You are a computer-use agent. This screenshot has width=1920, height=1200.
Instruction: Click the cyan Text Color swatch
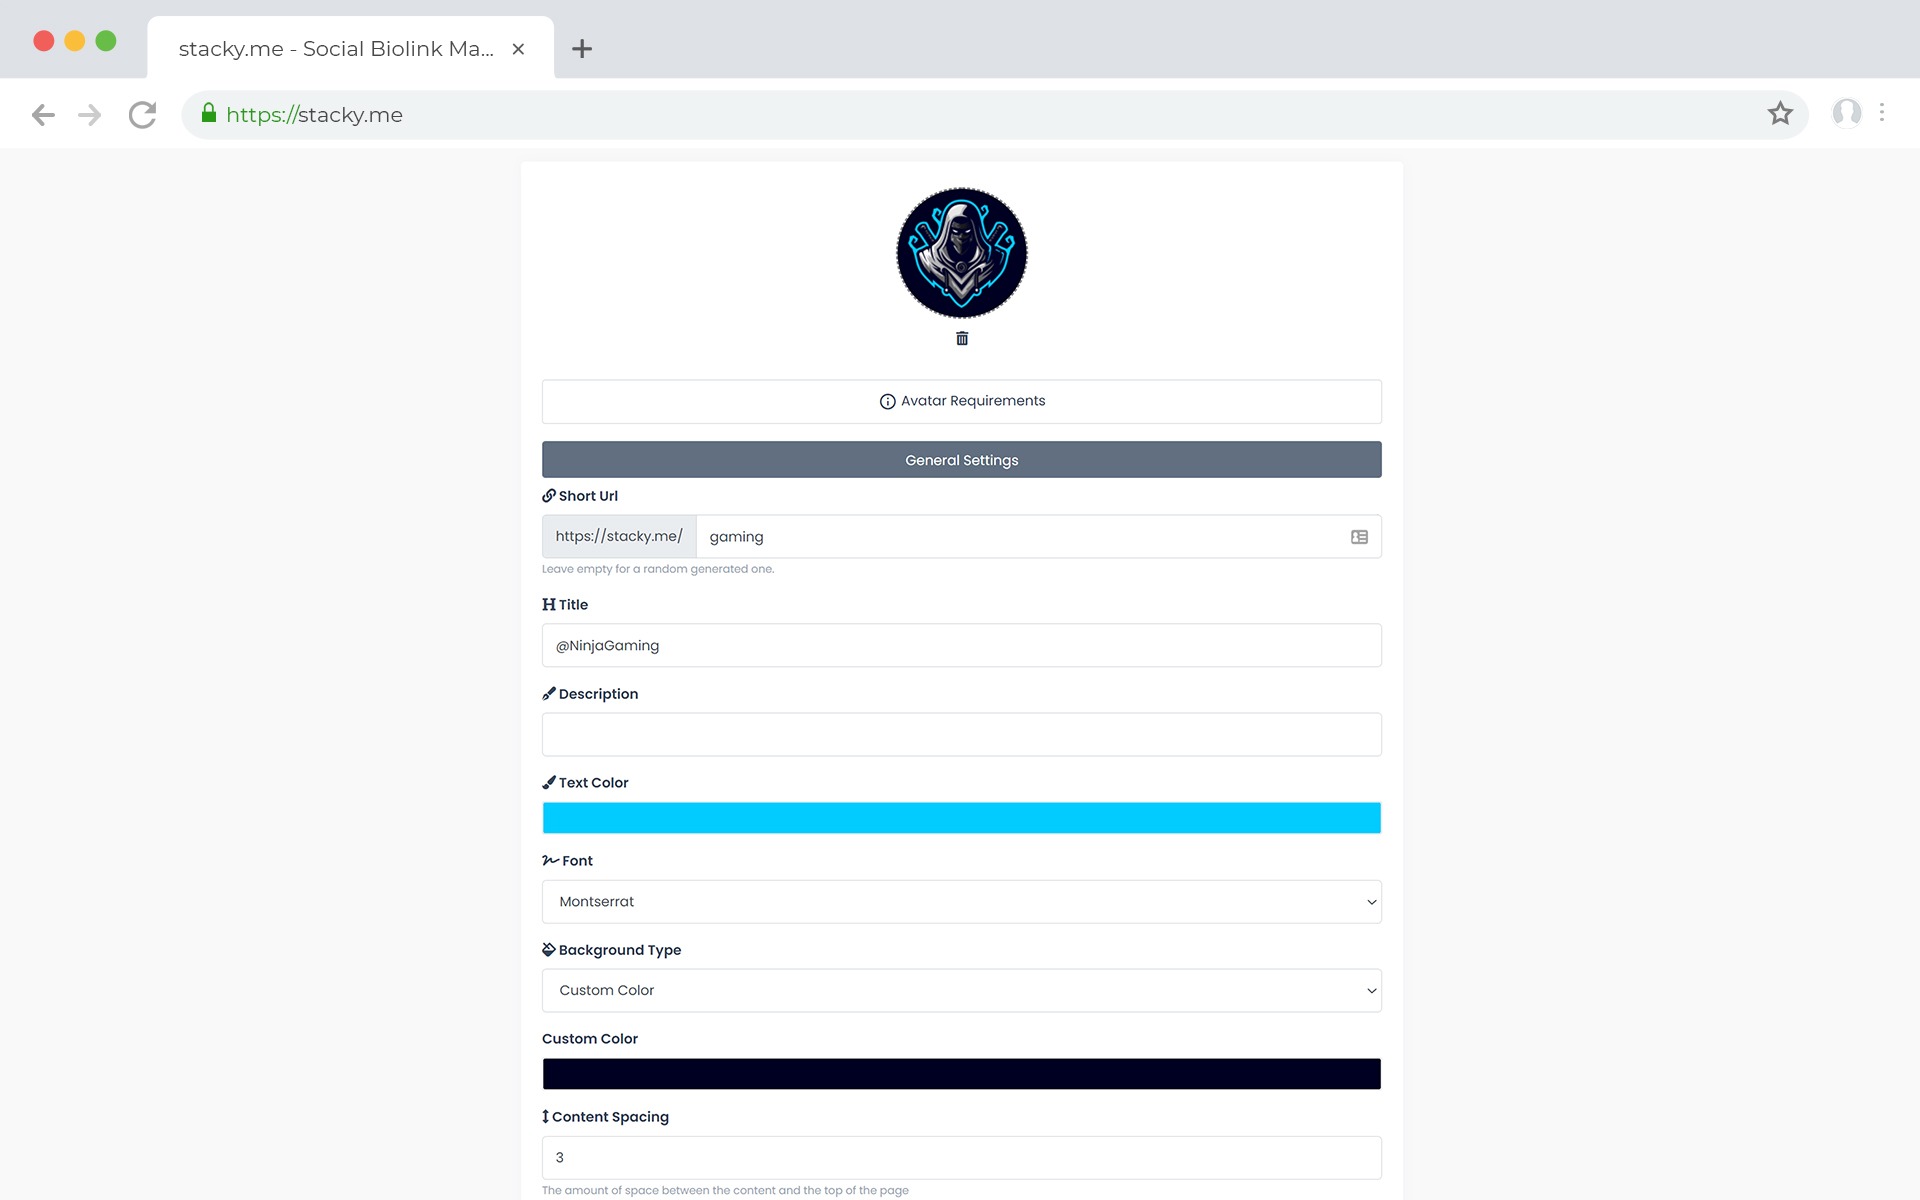[x=961, y=818]
